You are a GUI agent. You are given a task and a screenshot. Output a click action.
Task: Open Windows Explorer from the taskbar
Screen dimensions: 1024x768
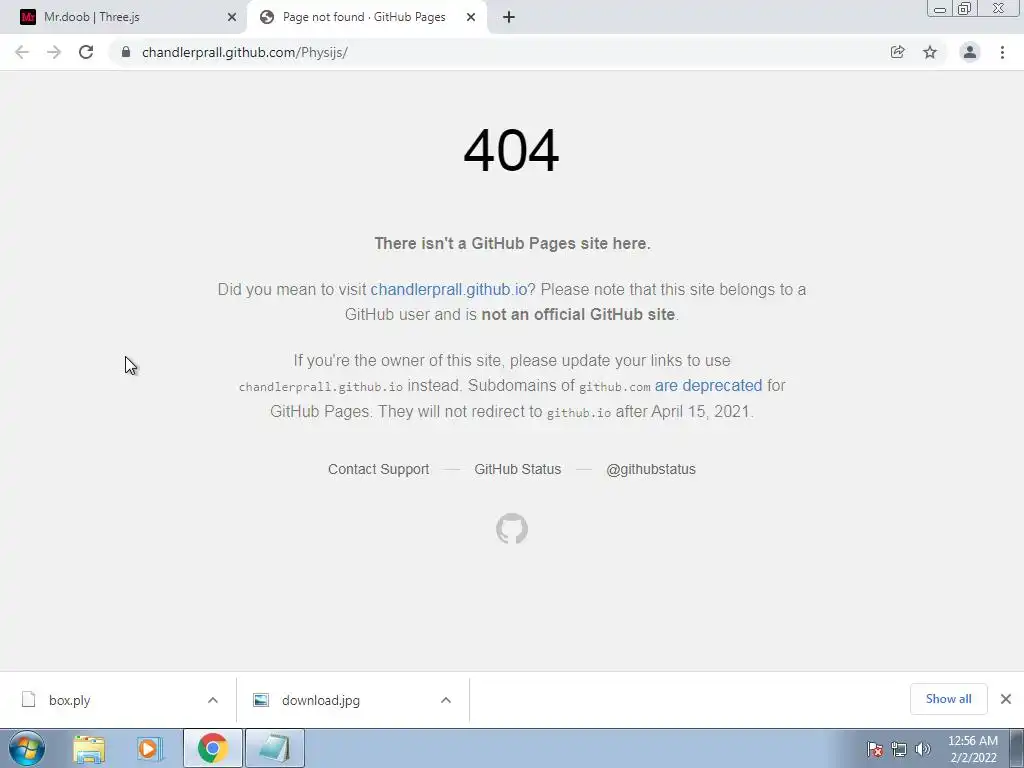point(89,748)
